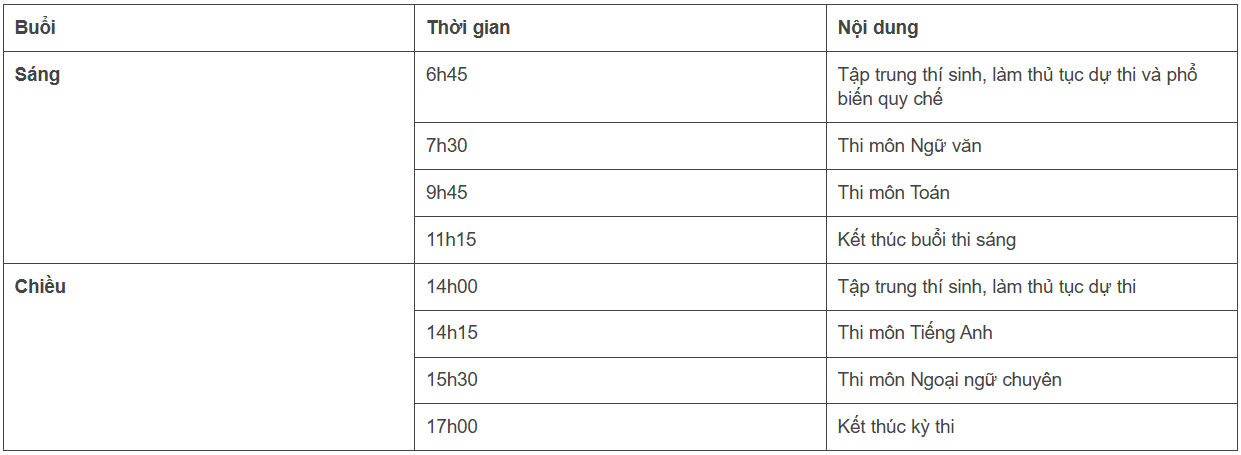Select the Thi môn Ngữ văn cell
This screenshot has width=1241, height=455.
tap(910, 146)
